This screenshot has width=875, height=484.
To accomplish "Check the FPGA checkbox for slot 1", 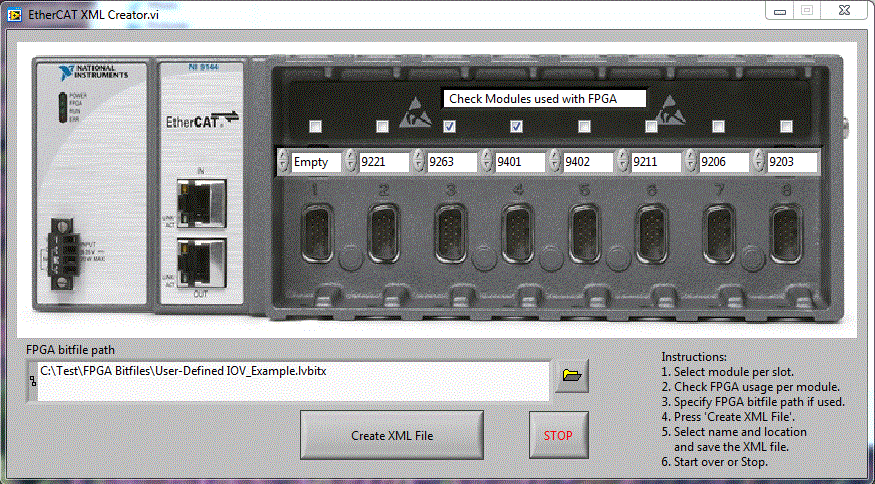I will pos(315,127).
